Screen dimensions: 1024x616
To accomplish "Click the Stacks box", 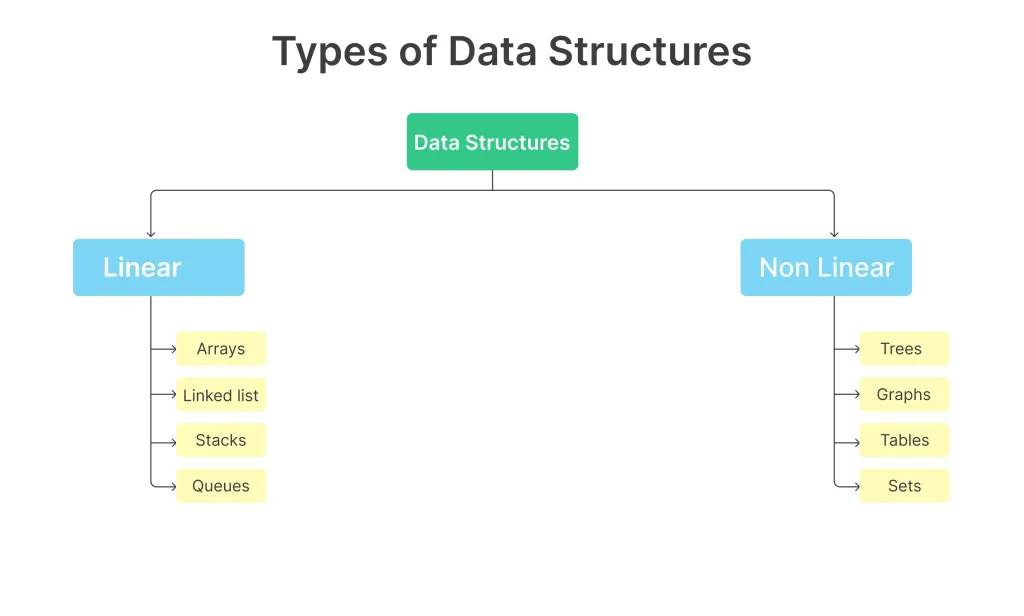I will click(x=221, y=440).
